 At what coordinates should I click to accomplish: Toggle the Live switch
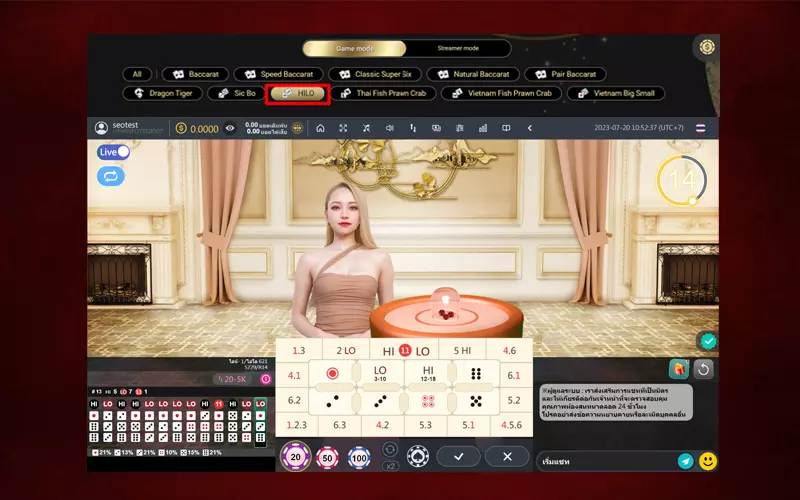pyautogui.click(x=114, y=152)
